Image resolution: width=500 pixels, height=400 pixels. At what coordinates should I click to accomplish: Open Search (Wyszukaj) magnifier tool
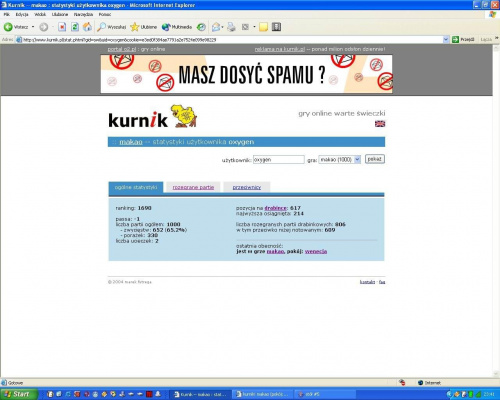[x=102, y=27]
